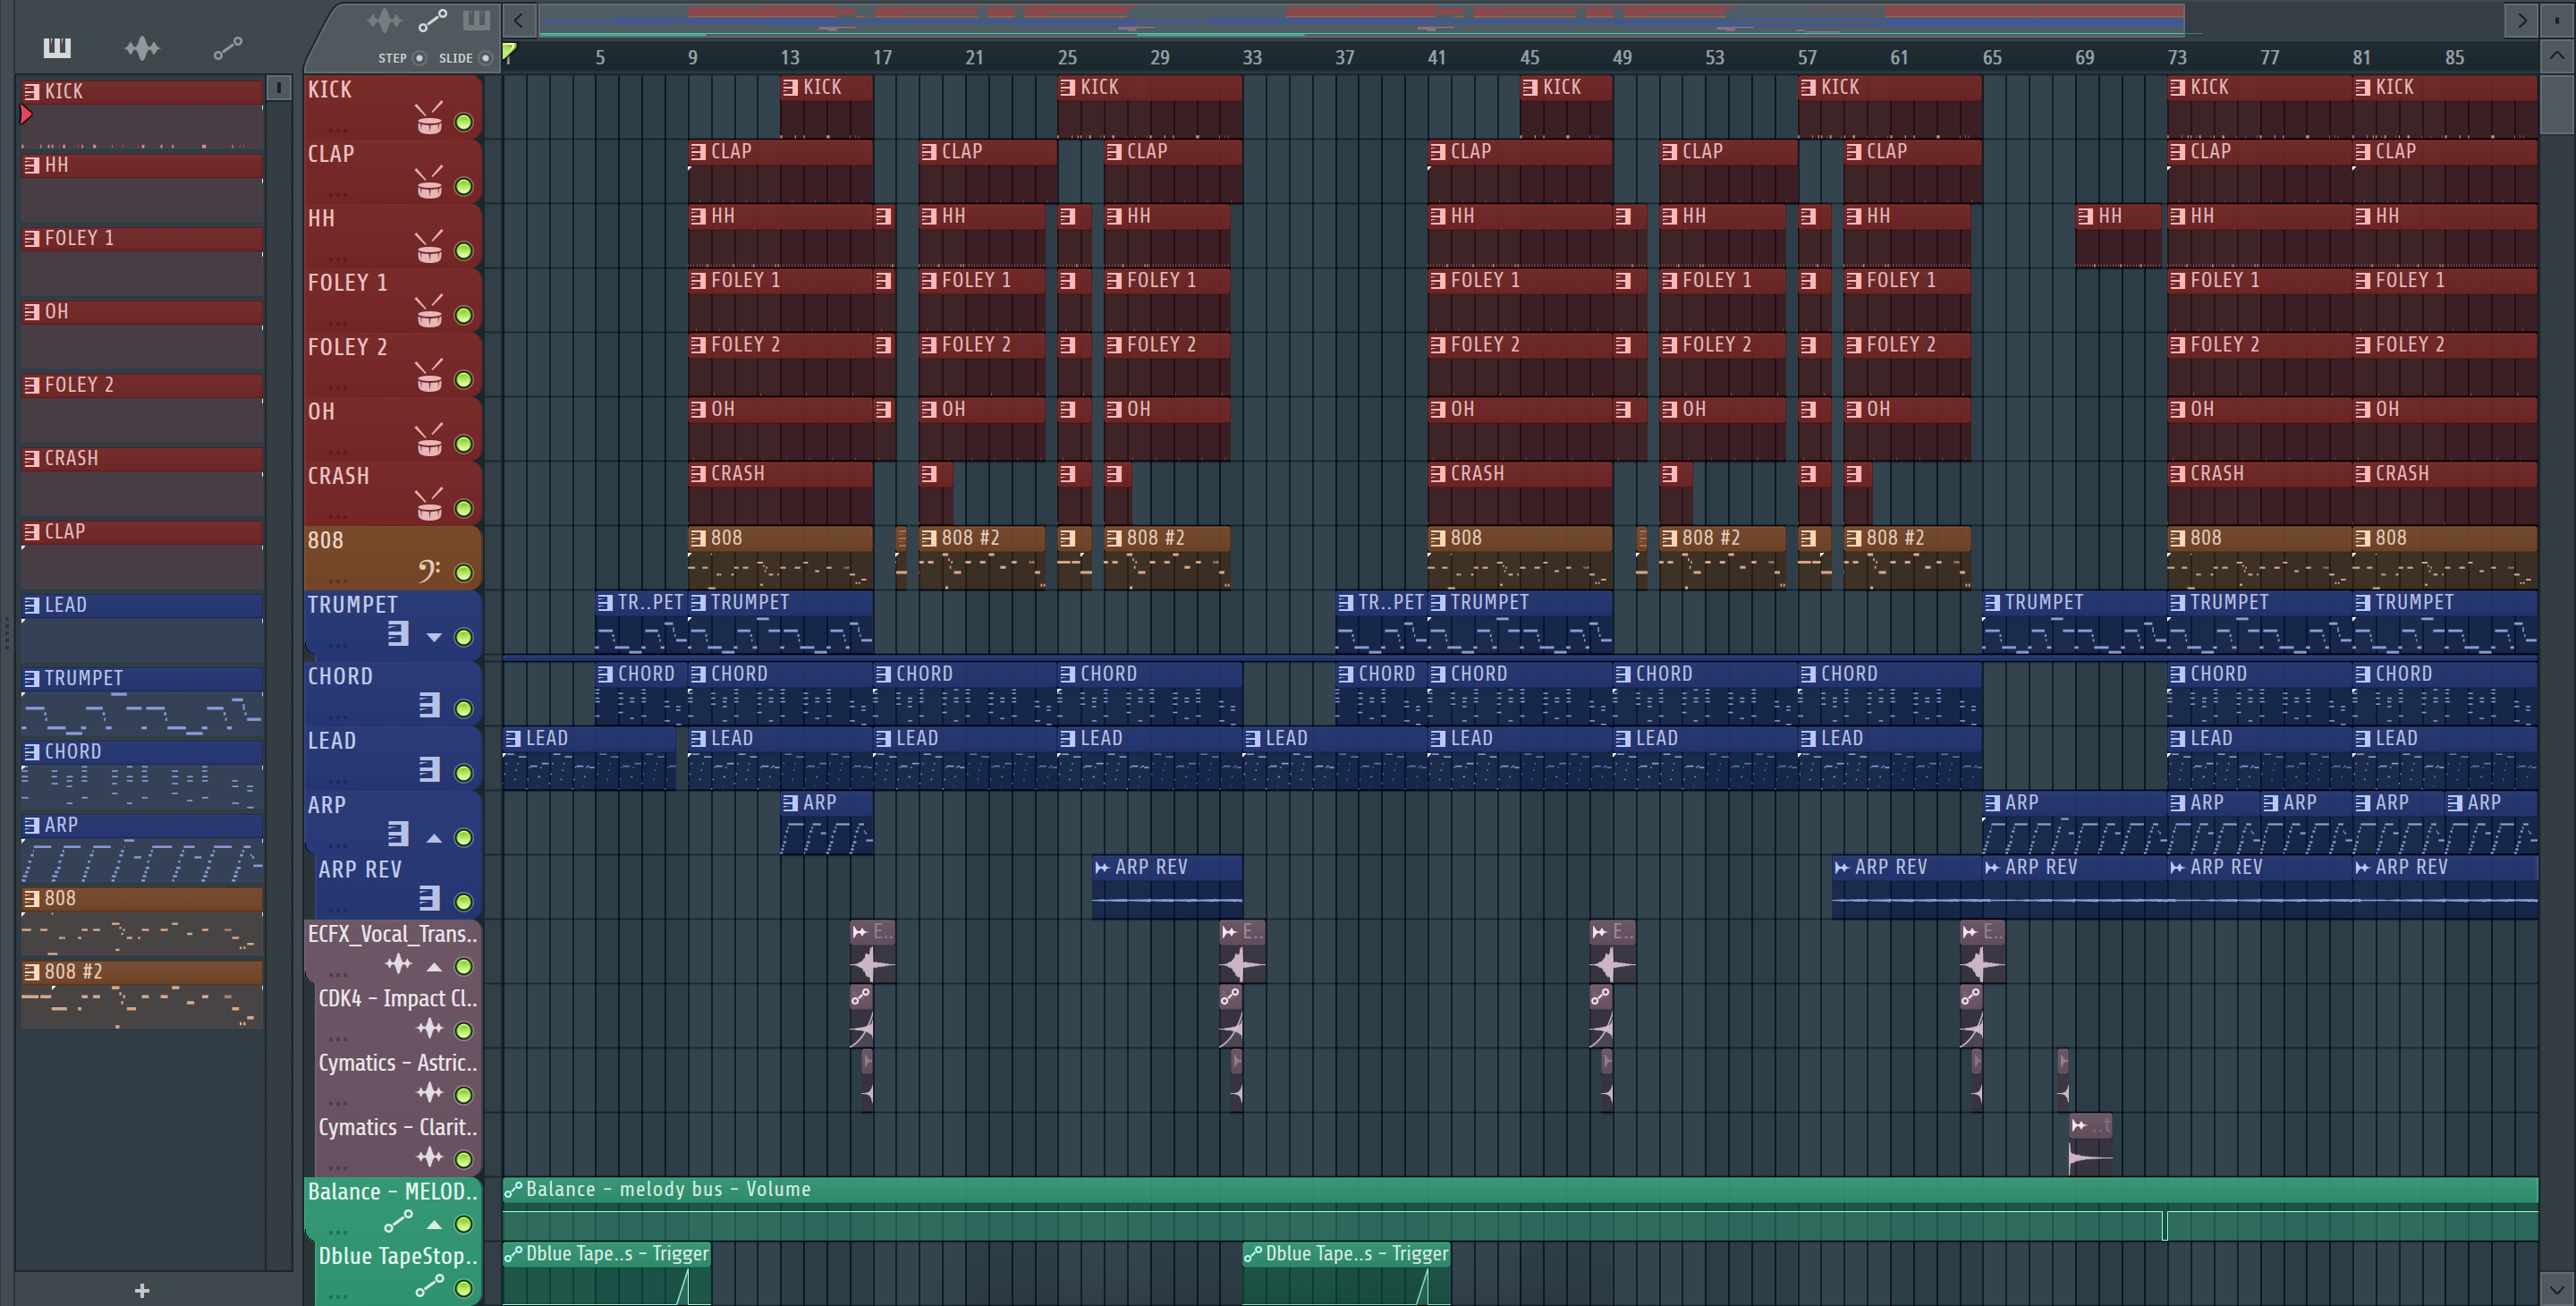Click the vertical playlist scrollbar thumb

[x=2557, y=103]
